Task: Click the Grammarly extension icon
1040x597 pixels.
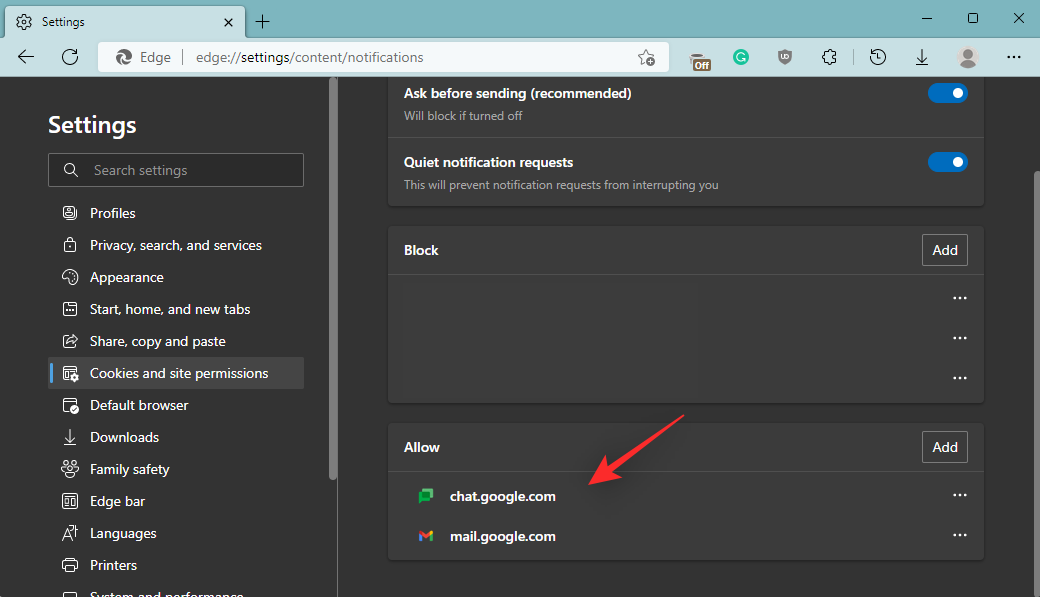Action: pyautogui.click(x=741, y=58)
